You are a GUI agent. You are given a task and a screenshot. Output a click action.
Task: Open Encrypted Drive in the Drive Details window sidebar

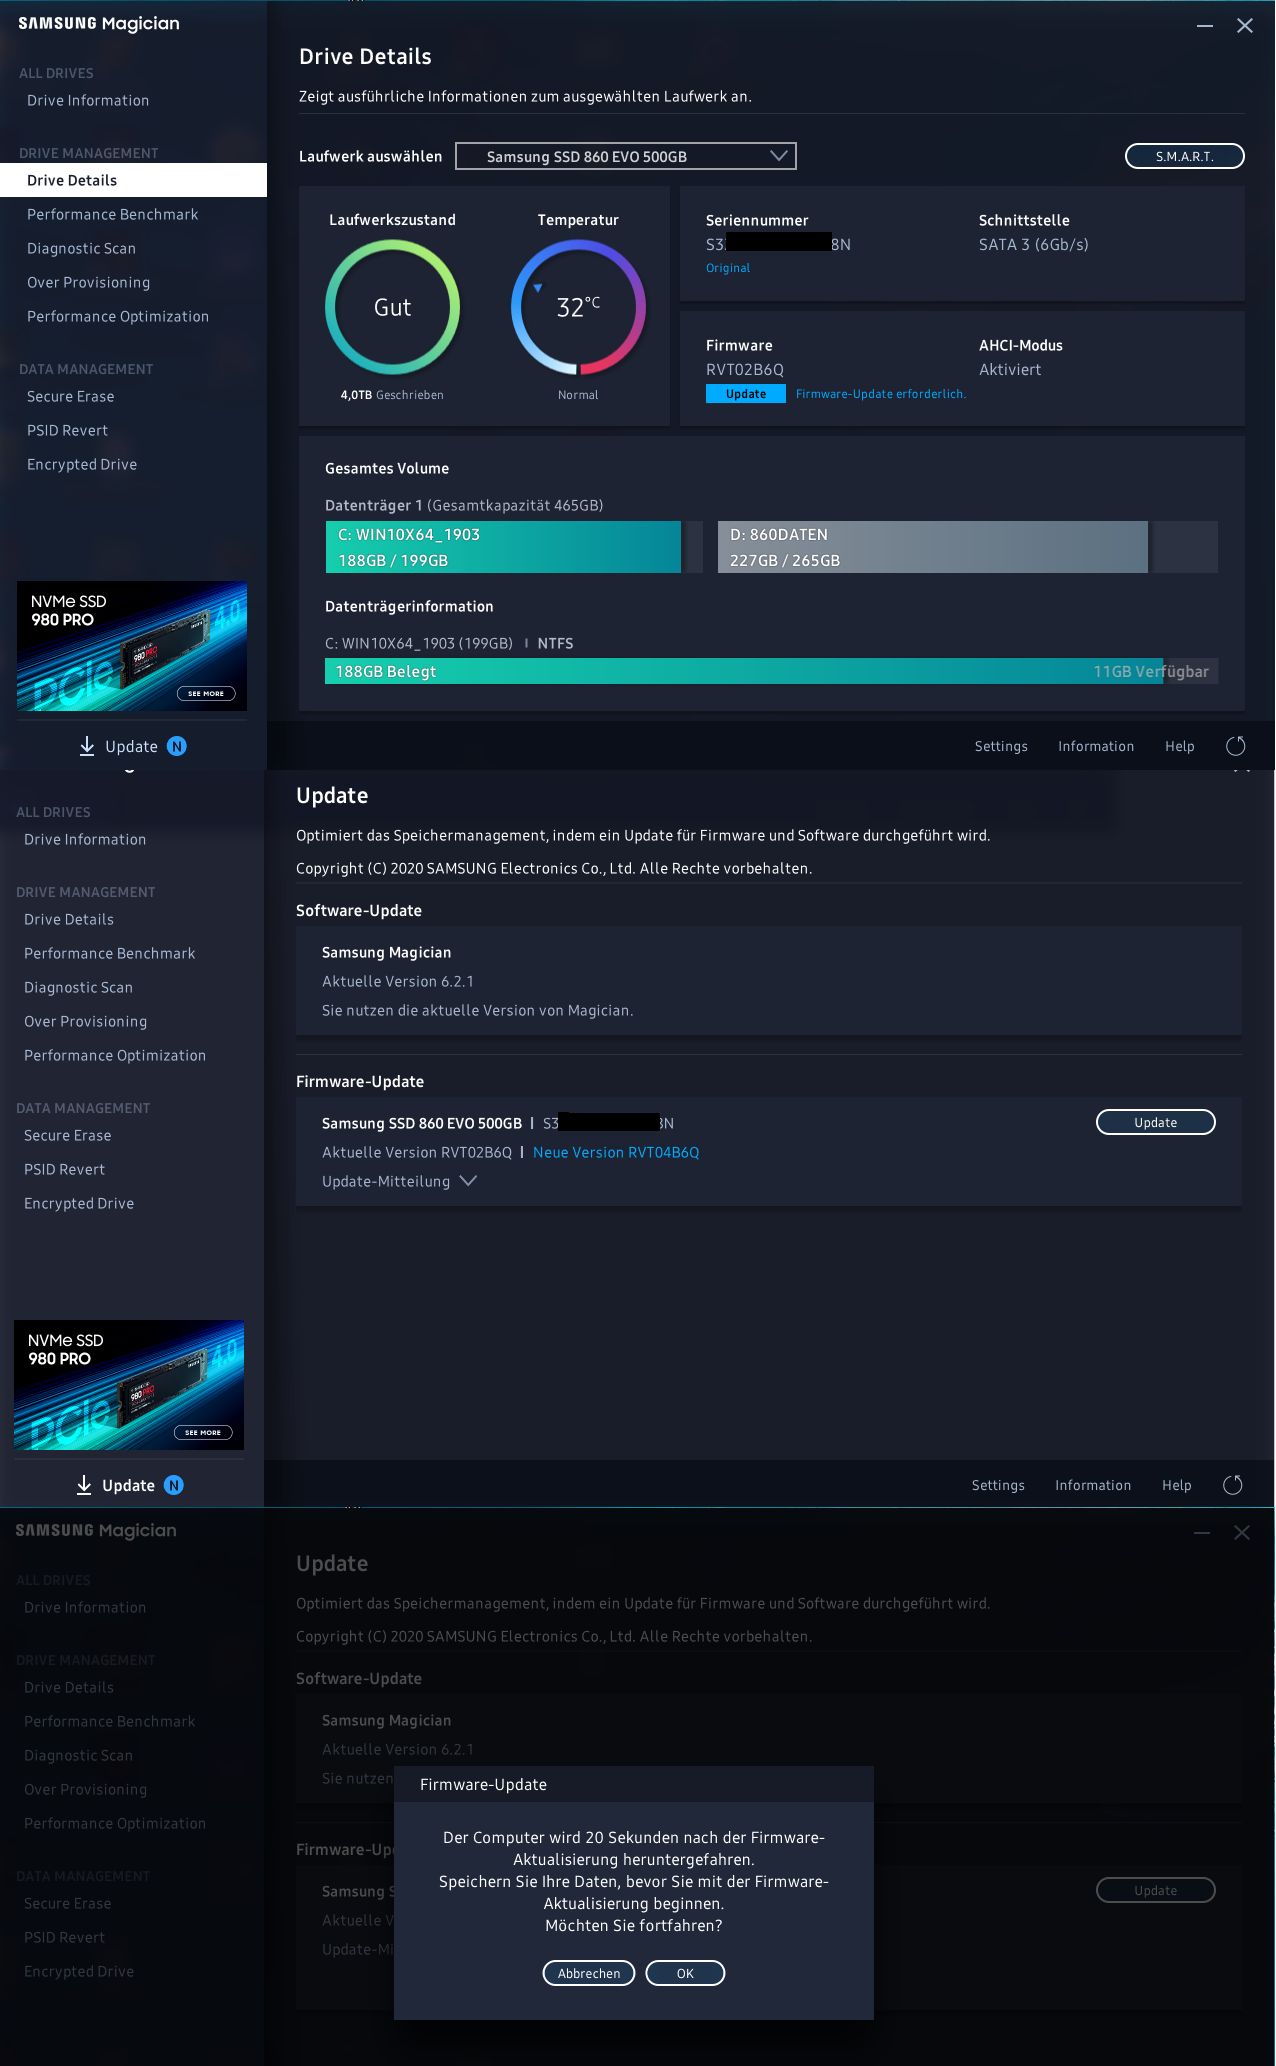tap(82, 464)
